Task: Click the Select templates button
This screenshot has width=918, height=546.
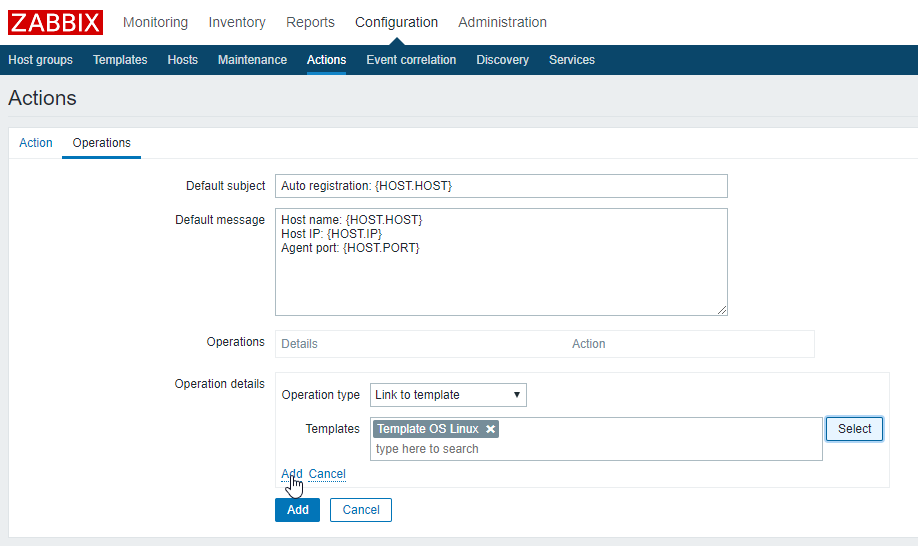Action: (x=854, y=429)
